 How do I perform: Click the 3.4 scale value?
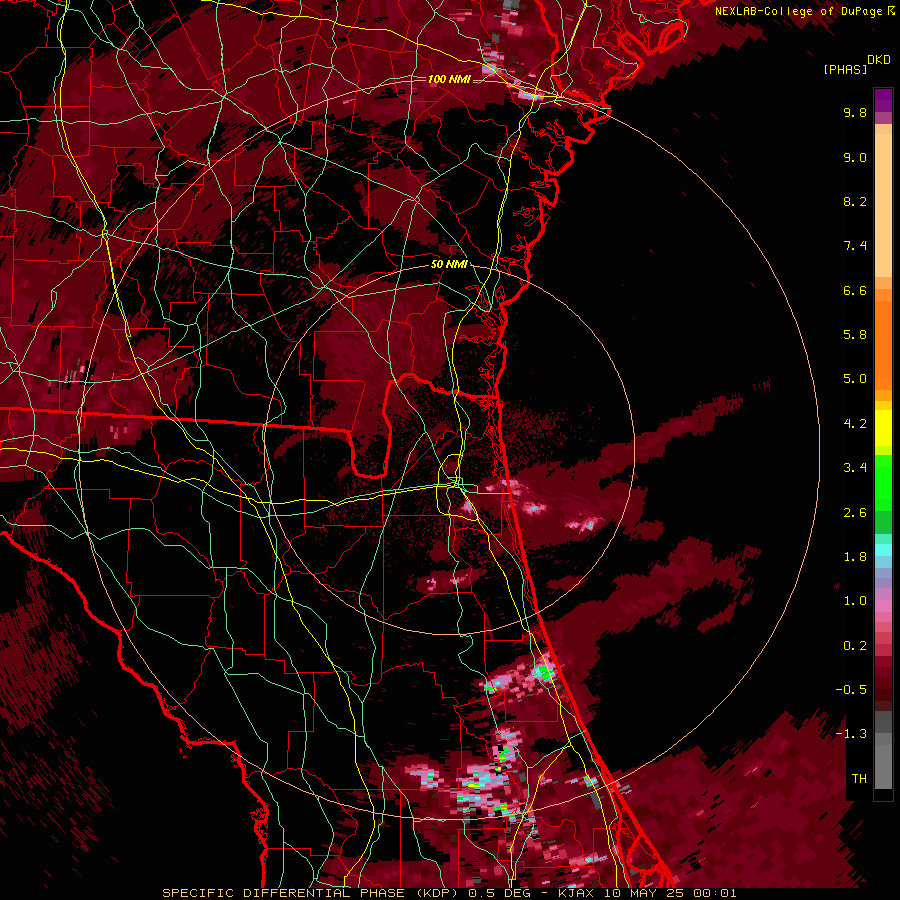(855, 468)
